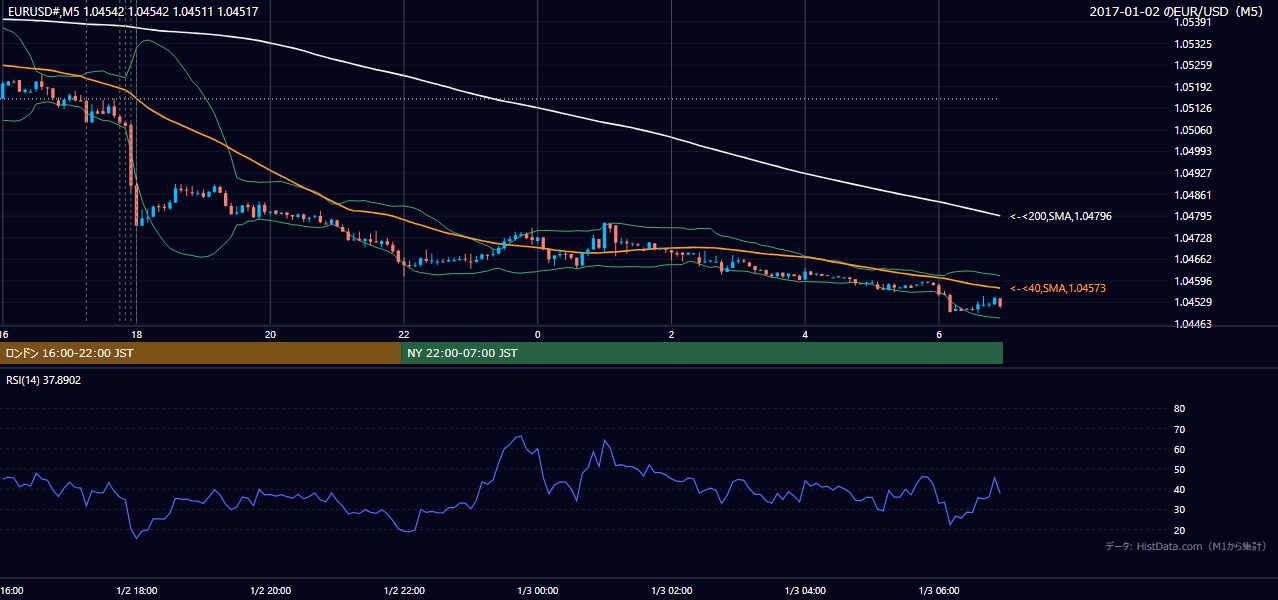Click the lowest price label 1.04463

(x=1193, y=324)
